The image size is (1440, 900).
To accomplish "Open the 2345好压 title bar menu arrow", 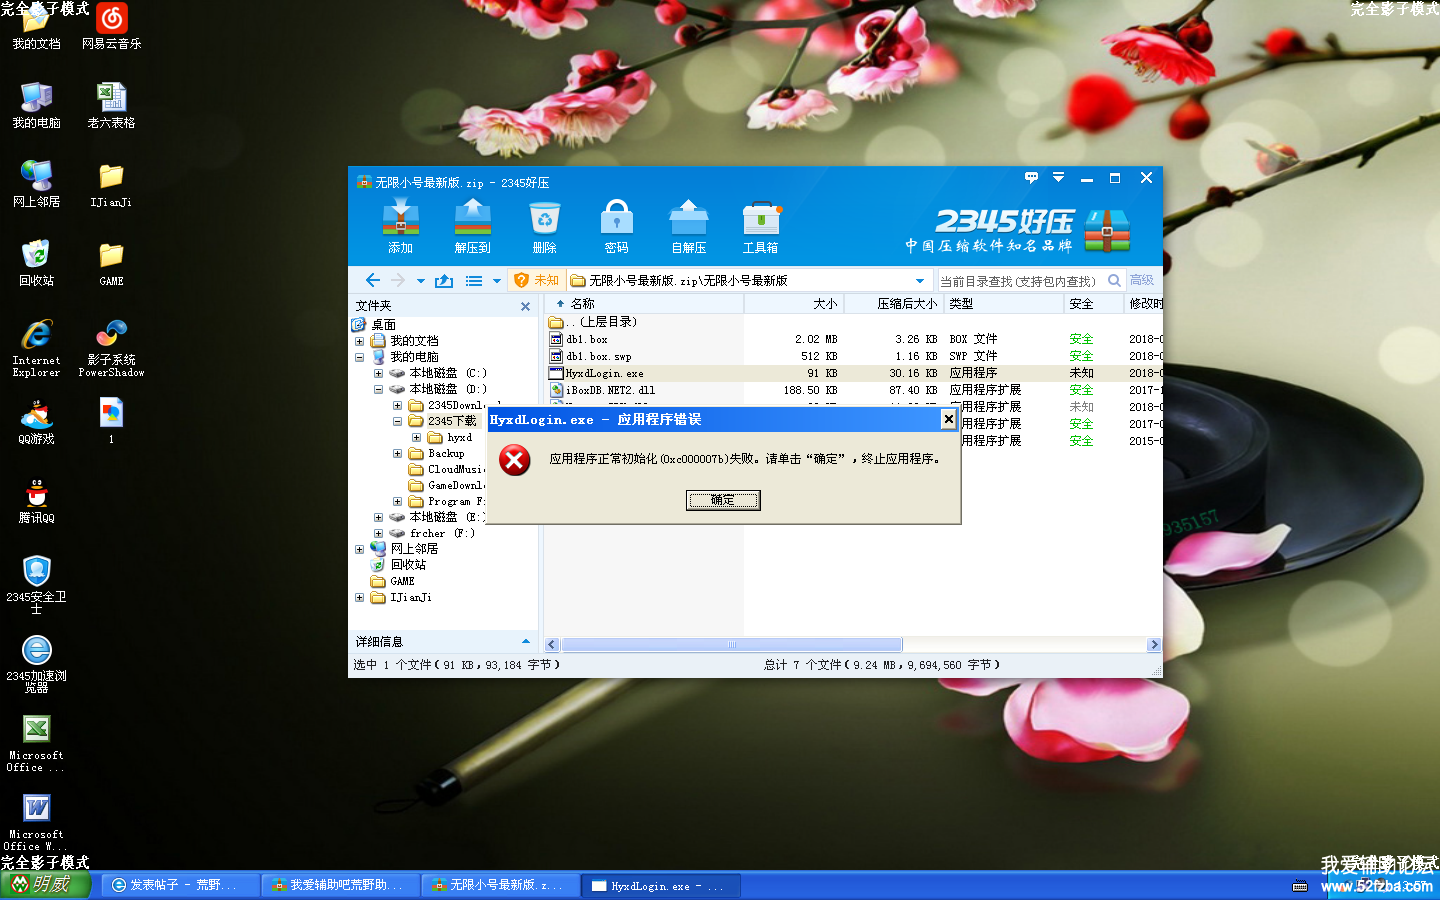I will pos(1058,178).
